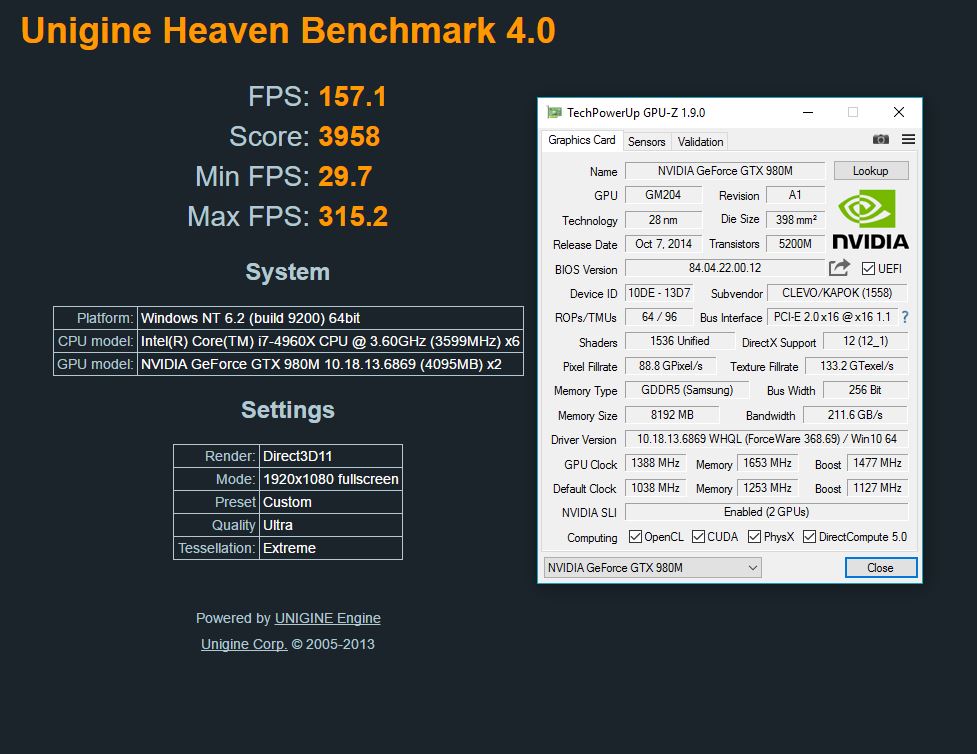Toggle the OpenCL checkbox
Image resolution: width=977 pixels, height=754 pixels.
click(635, 537)
